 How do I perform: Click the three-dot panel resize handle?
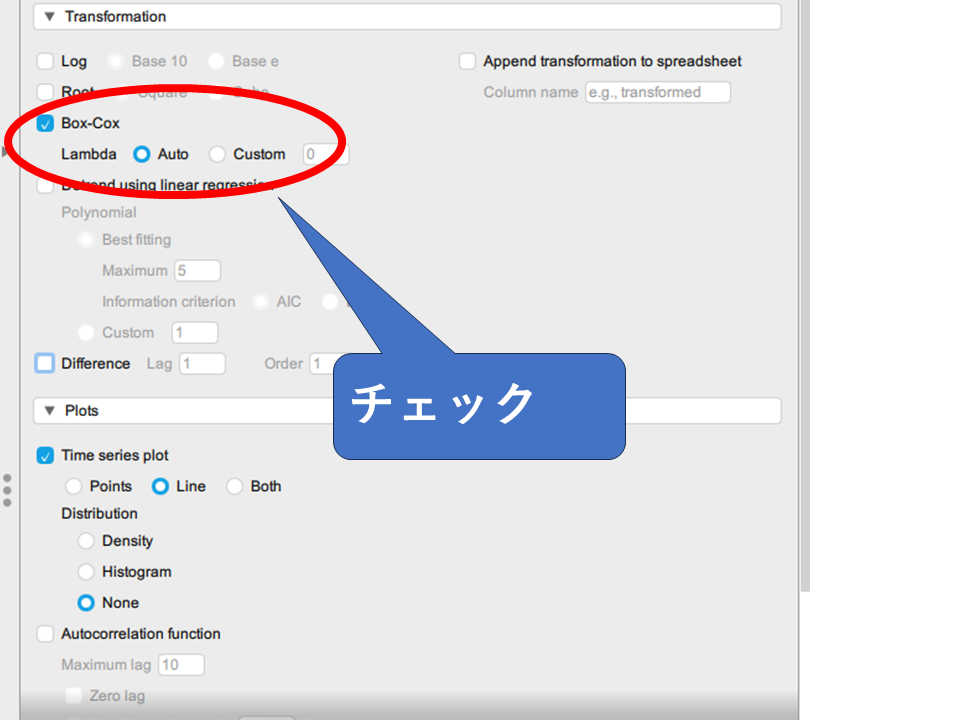tap(7, 490)
